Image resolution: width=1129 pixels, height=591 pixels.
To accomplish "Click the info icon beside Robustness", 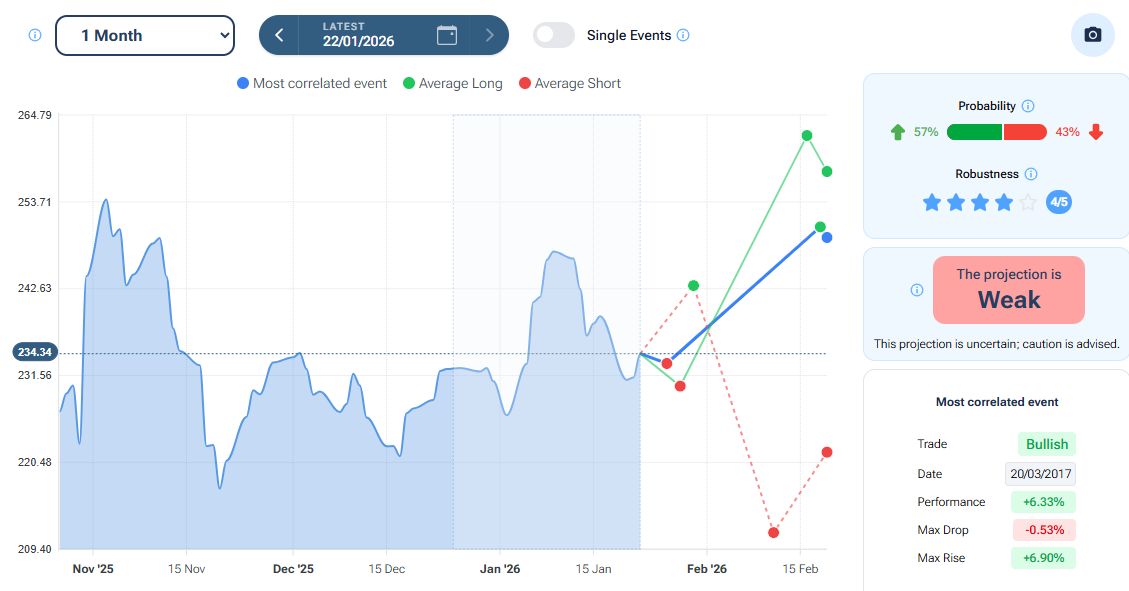I will pos(1031,174).
